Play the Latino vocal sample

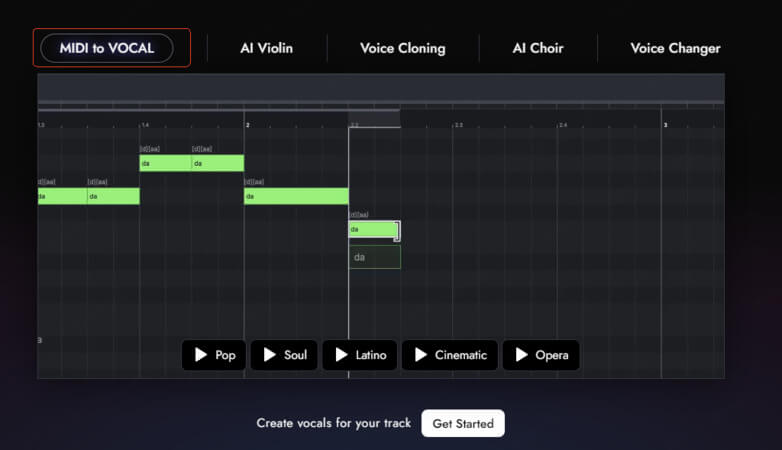360,355
